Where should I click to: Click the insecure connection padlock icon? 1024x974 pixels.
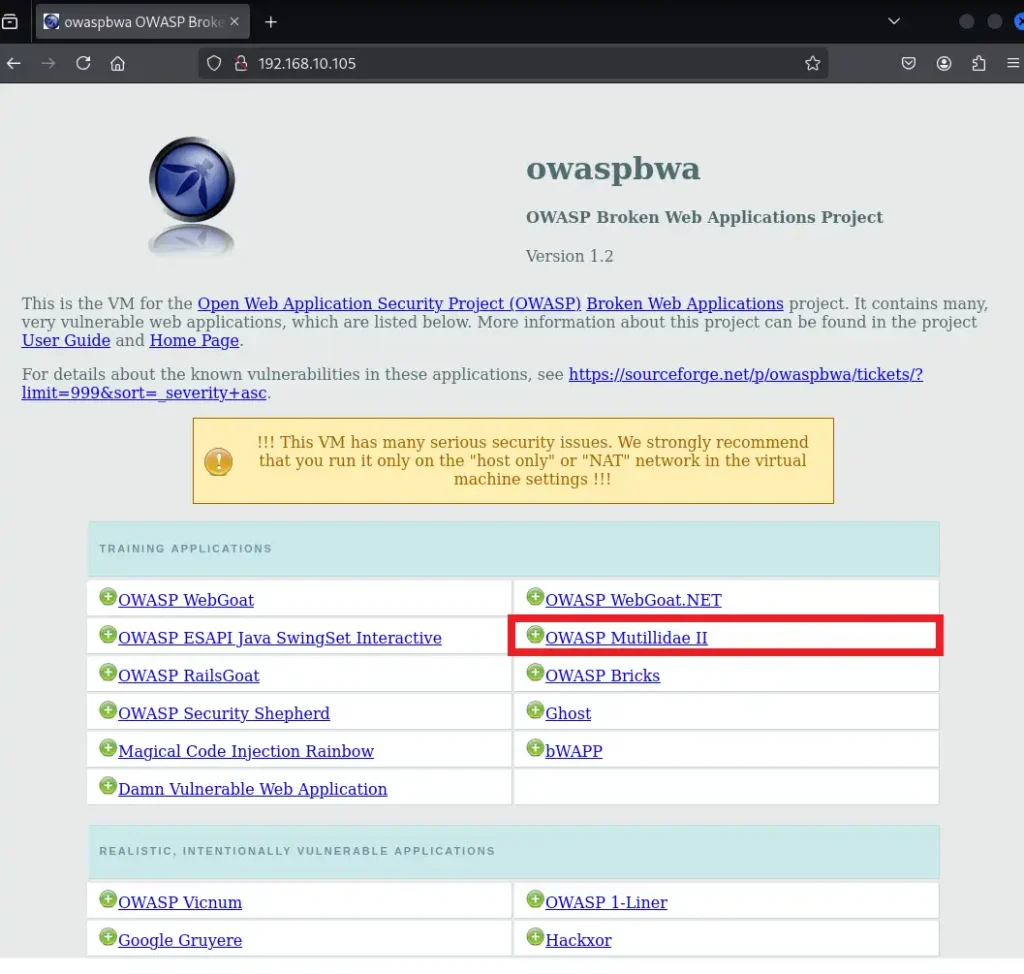[x=241, y=63]
